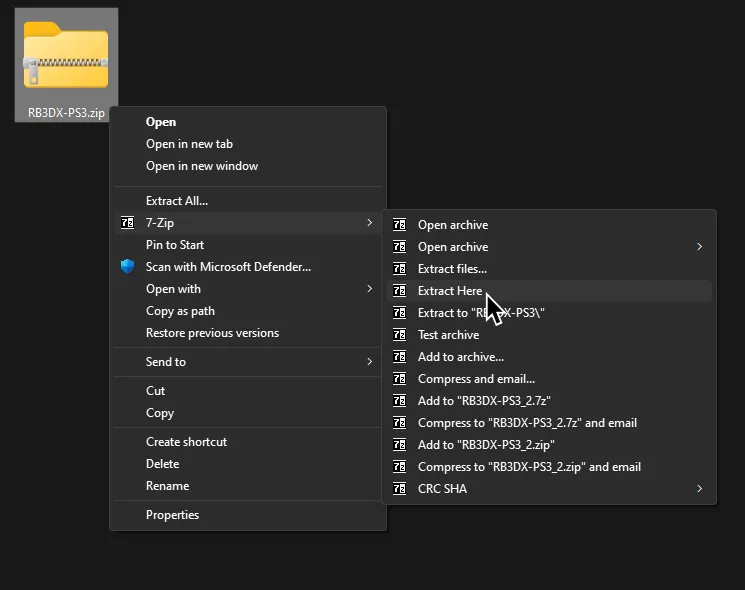745x590 pixels.
Task: Click 7z icon beside Add to "RB3DX-PS3_2.7z"
Action: tap(400, 400)
